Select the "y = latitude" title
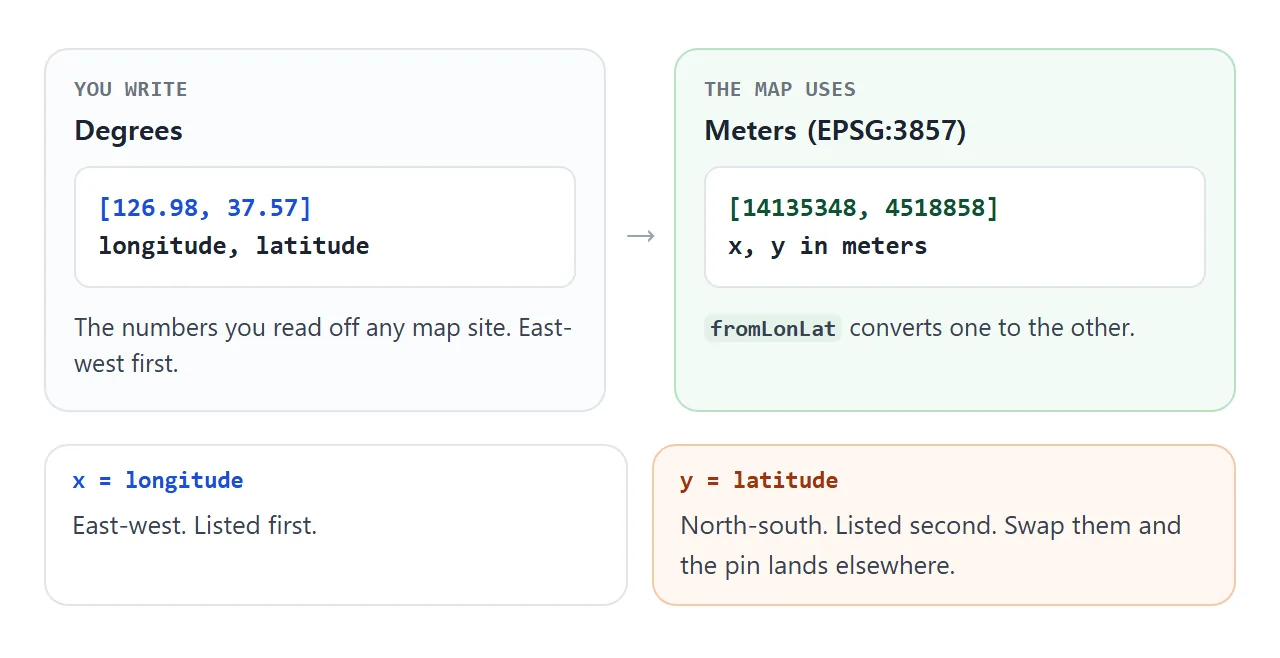 (759, 480)
